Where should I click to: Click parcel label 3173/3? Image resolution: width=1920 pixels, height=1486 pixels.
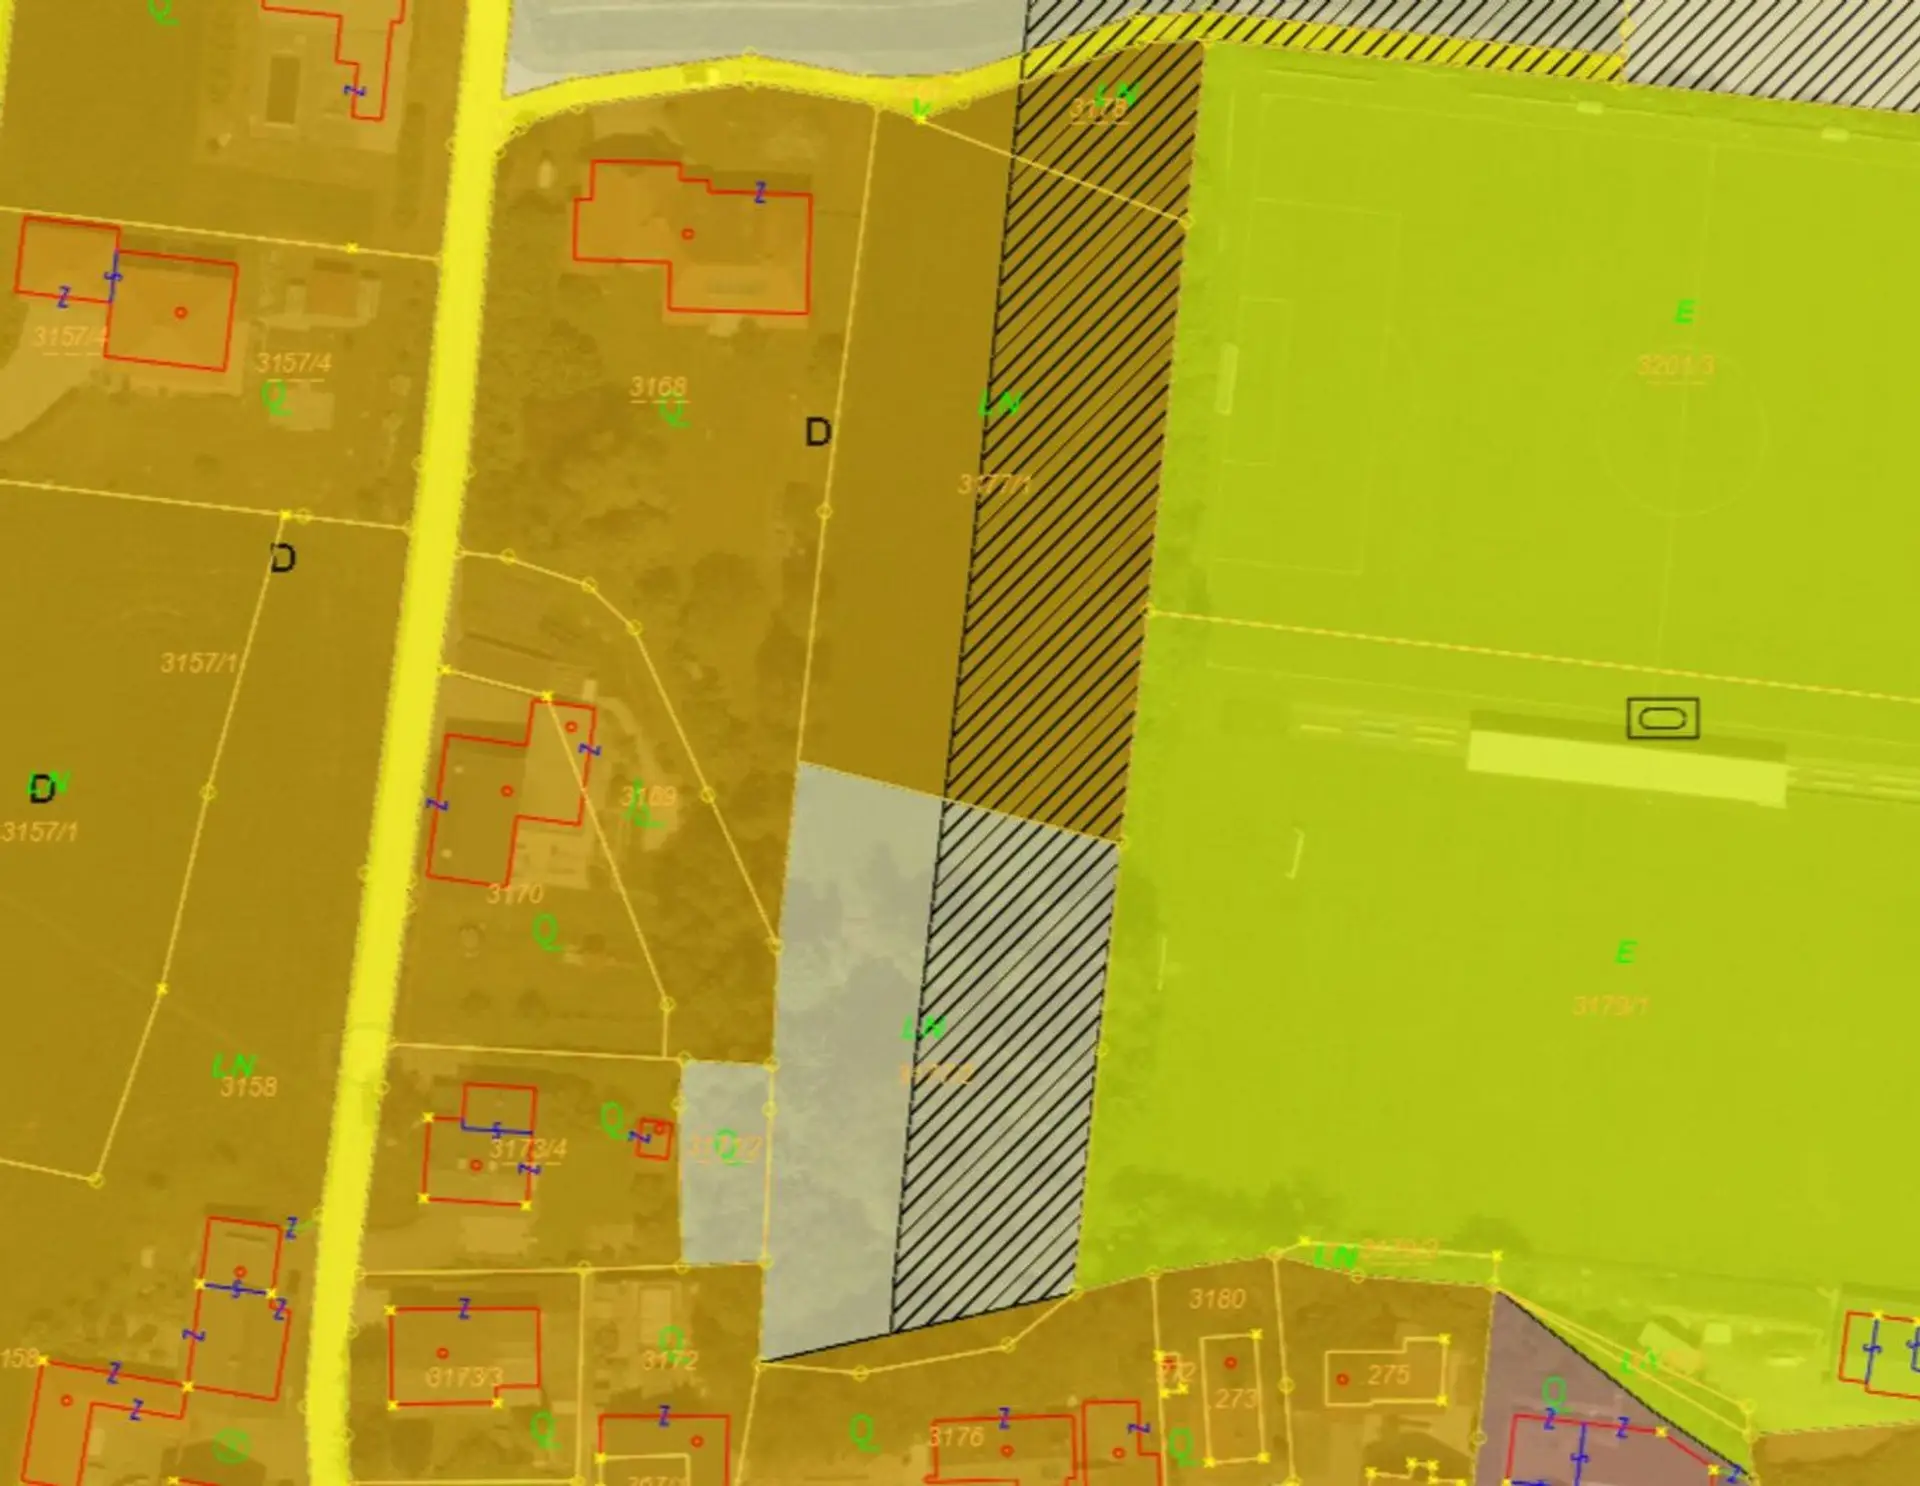[x=463, y=1377]
